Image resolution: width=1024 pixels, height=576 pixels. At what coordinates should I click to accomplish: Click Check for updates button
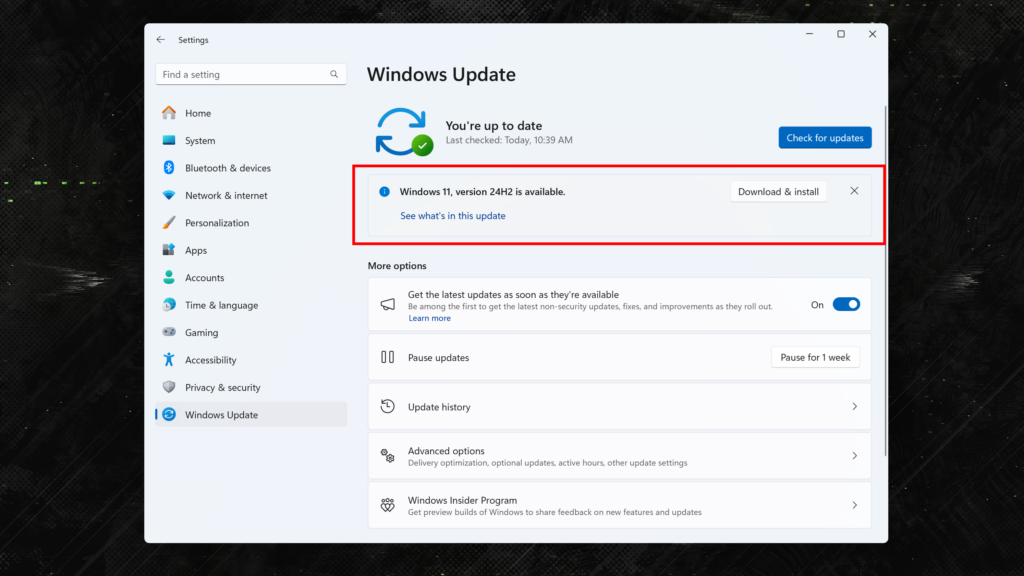[825, 138]
